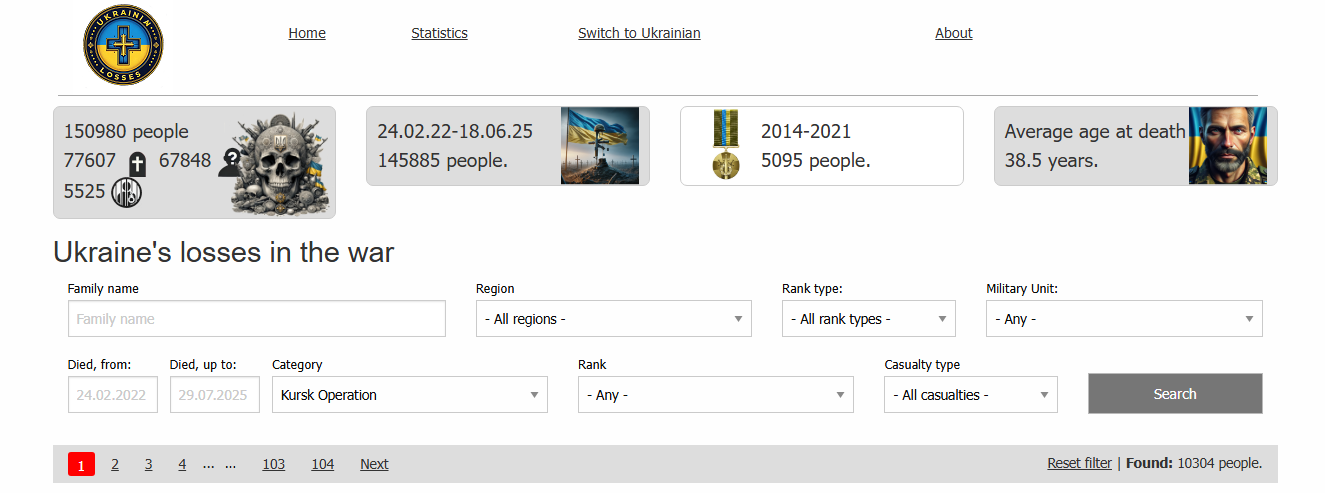
Task: Expand the Rank type dropdown
Action: coord(868,319)
